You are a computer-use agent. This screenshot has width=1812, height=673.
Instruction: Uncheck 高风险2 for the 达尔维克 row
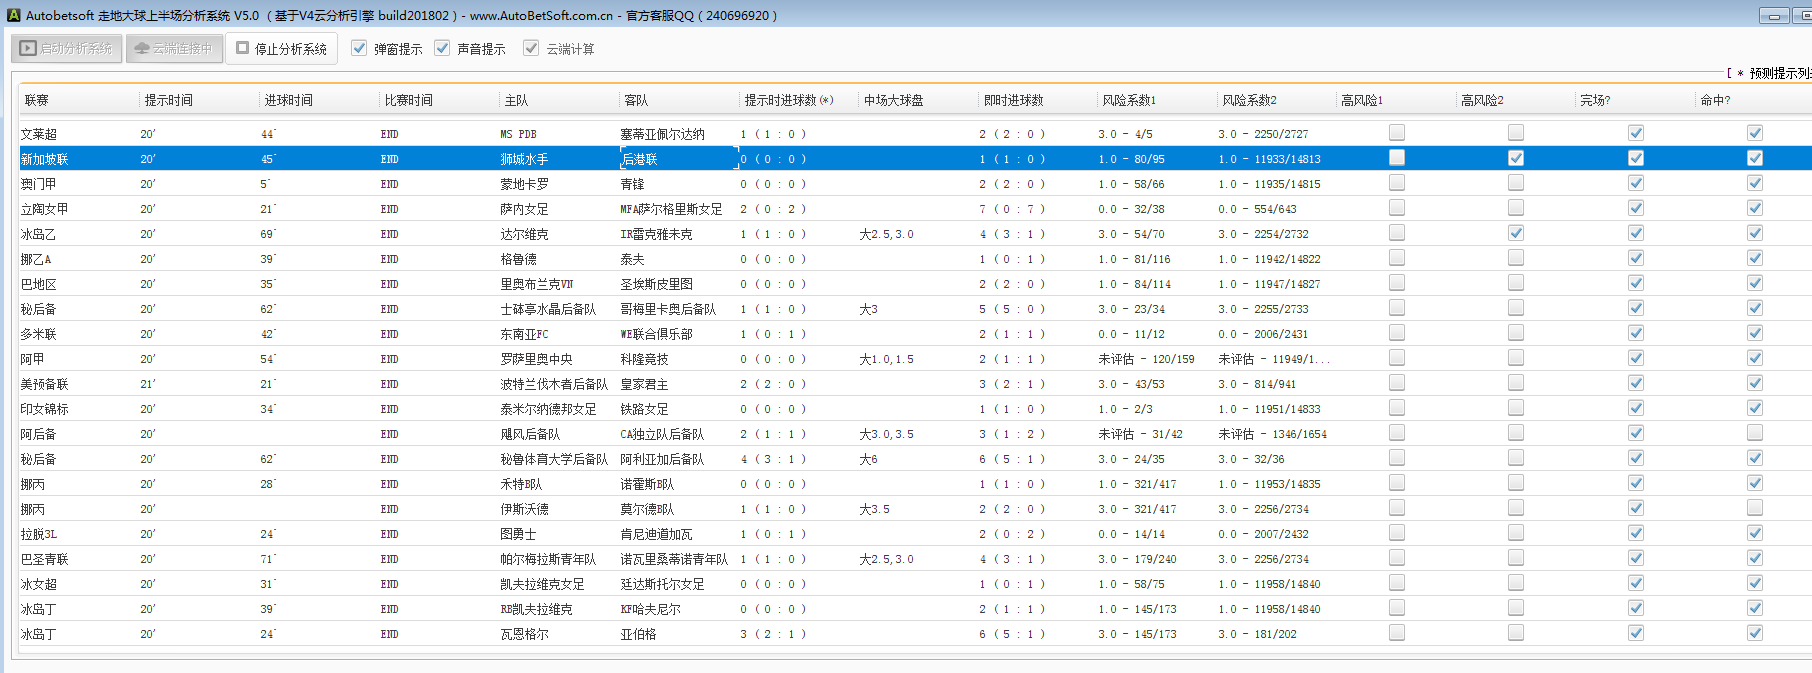[x=1516, y=233]
